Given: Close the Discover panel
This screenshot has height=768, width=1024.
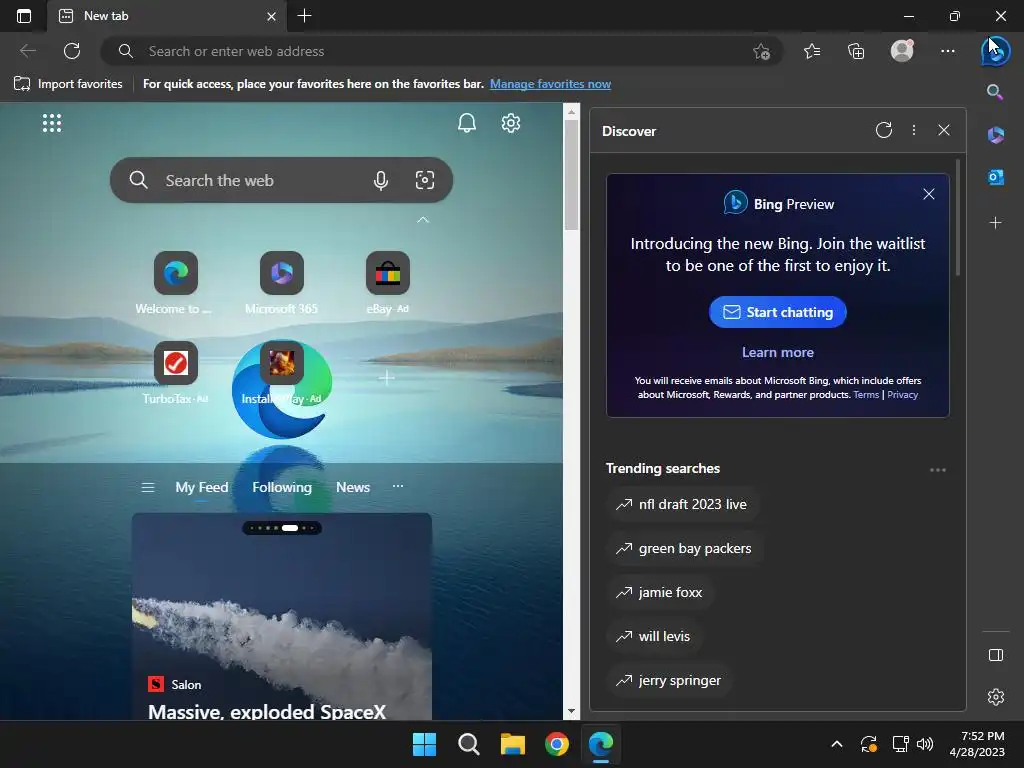Looking at the screenshot, I should click(x=944, y=130).
